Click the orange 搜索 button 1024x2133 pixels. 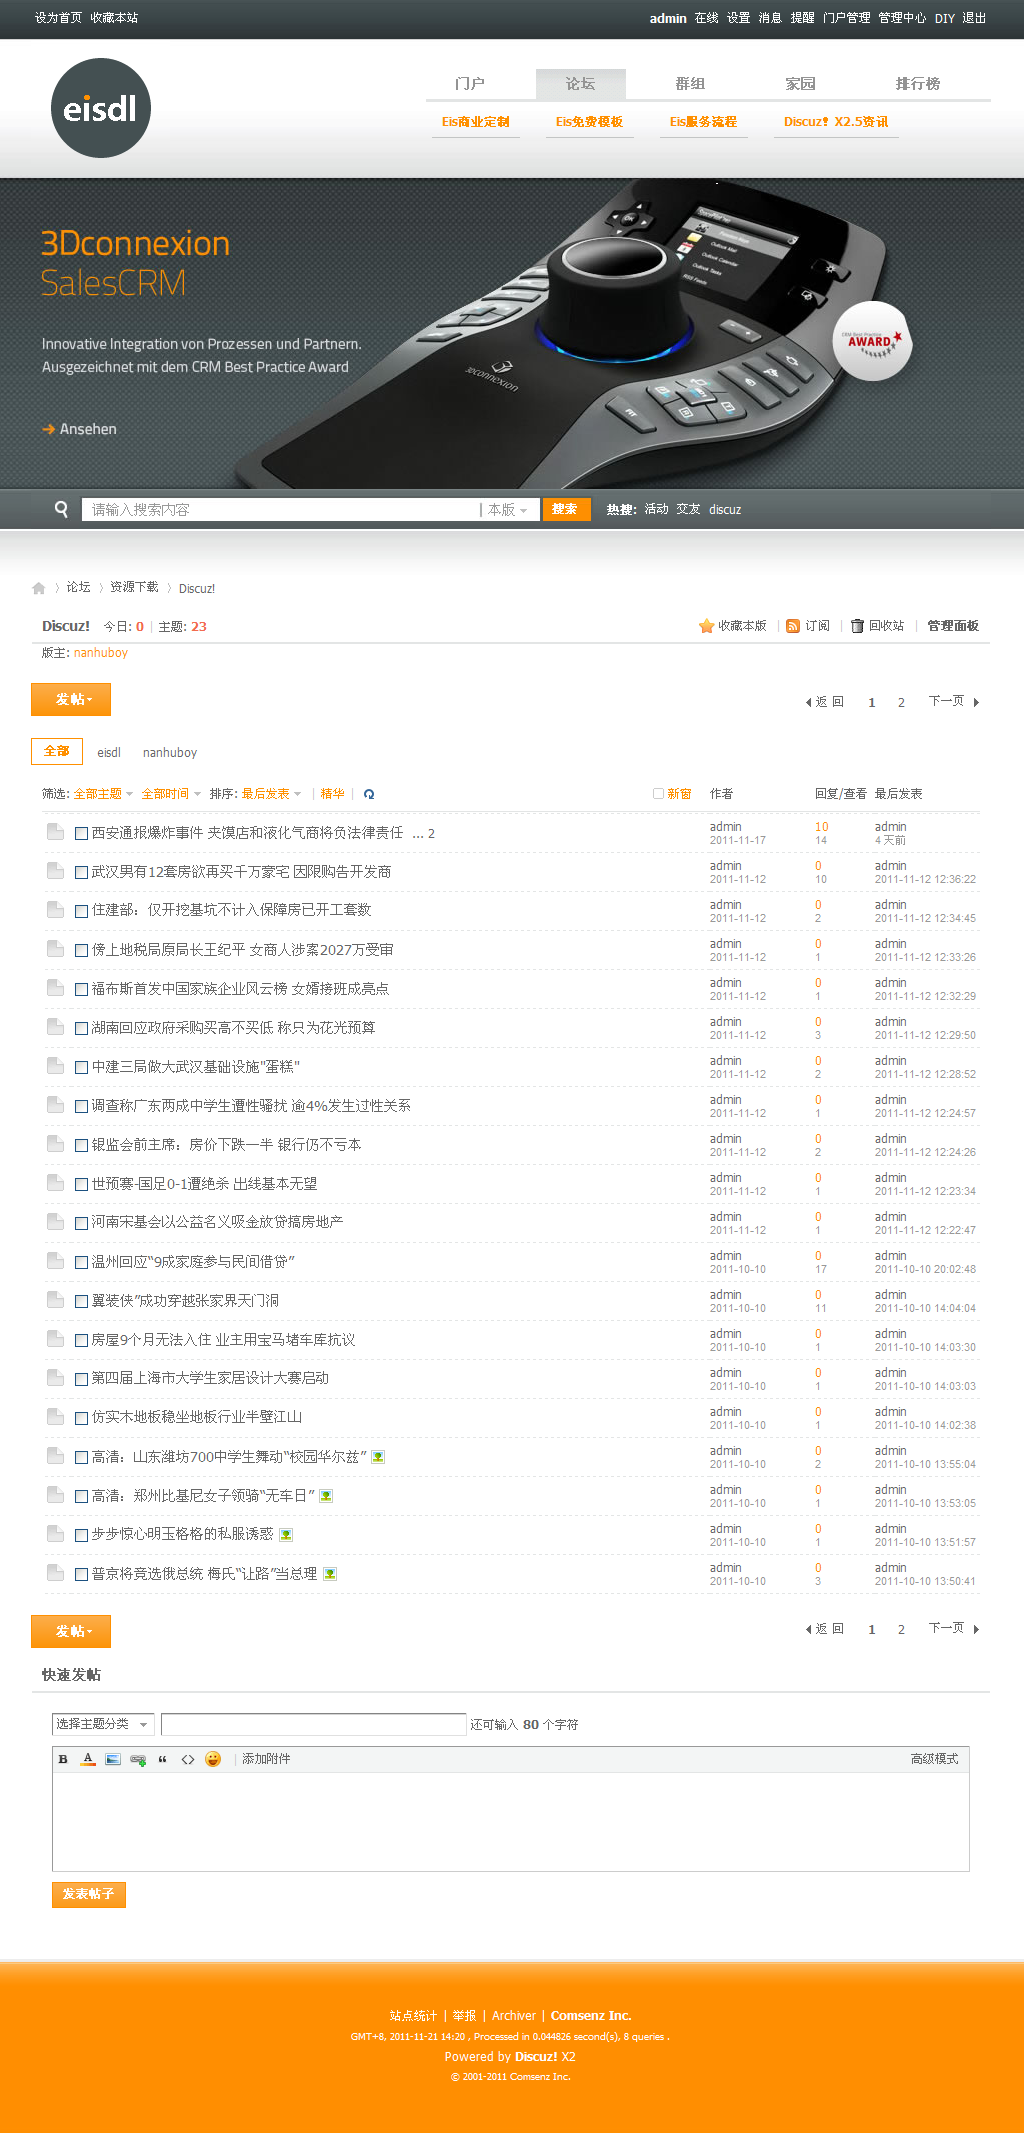click(x=566, y=509)
